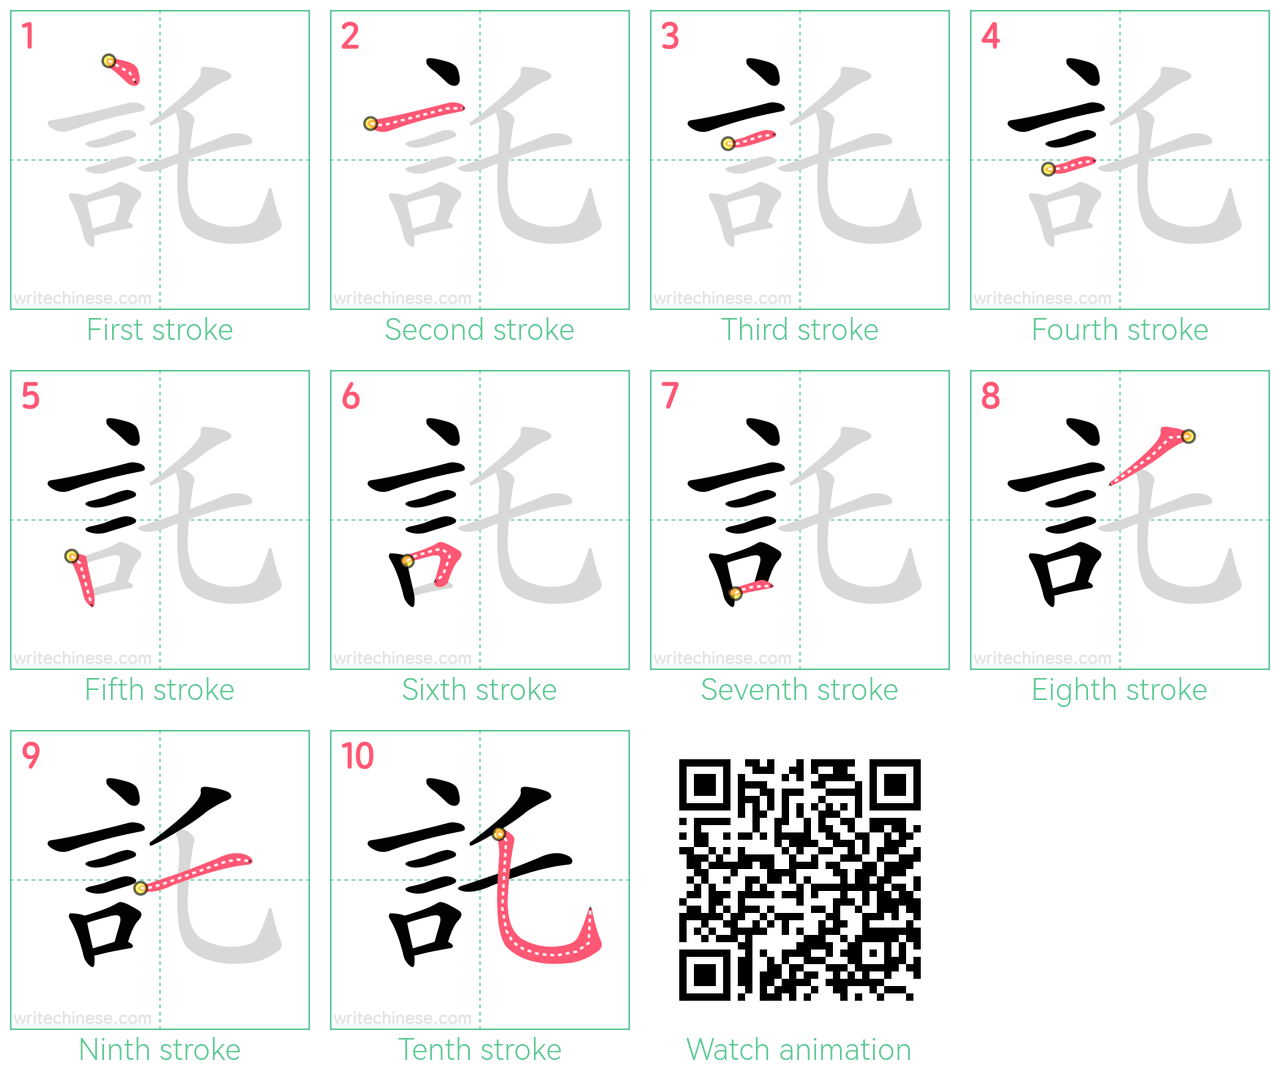The height and width of the screenshot is (1080, 1280).
Task: Click the Tenth stroke caption
Action: click(480, 1049)
